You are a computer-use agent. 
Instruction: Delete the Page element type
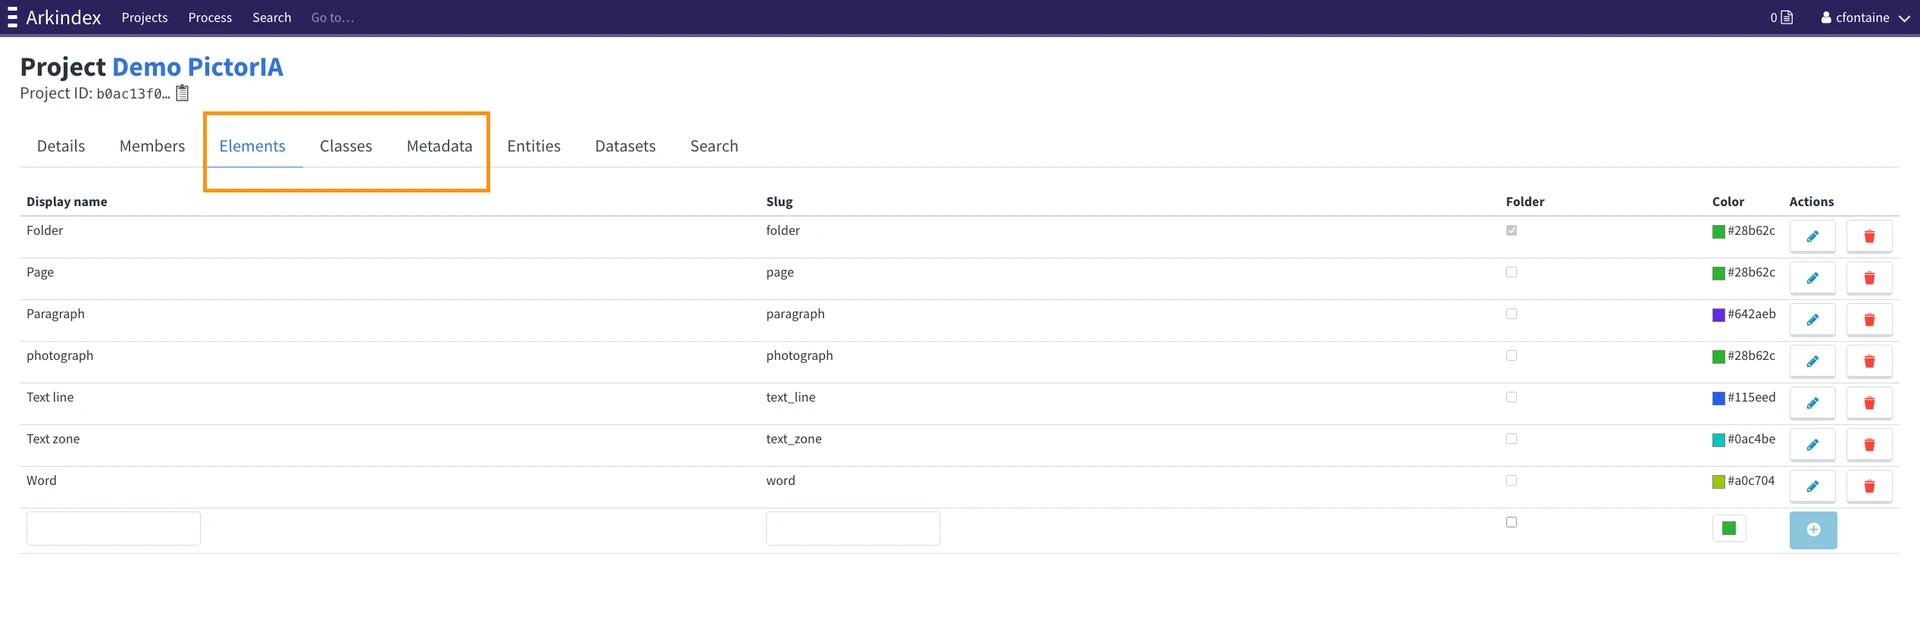pyautogui.click(x=1869, y=278)
